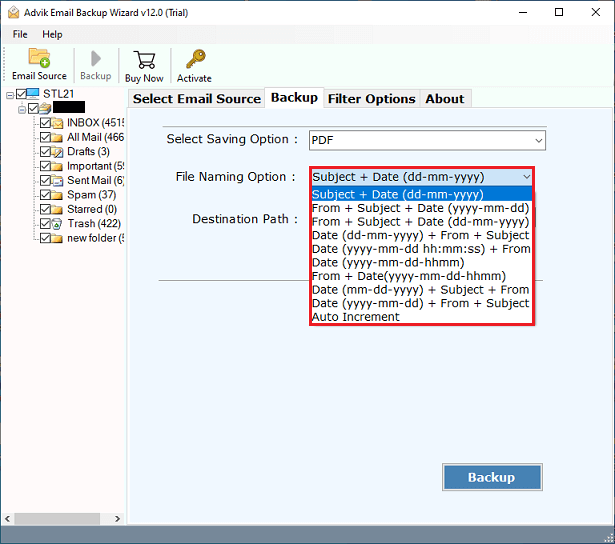Screen dimensions: 615x544
Task: Choose Date (dd-mm-yyyy) + From + Subject
Action: [x=421, y=235]
